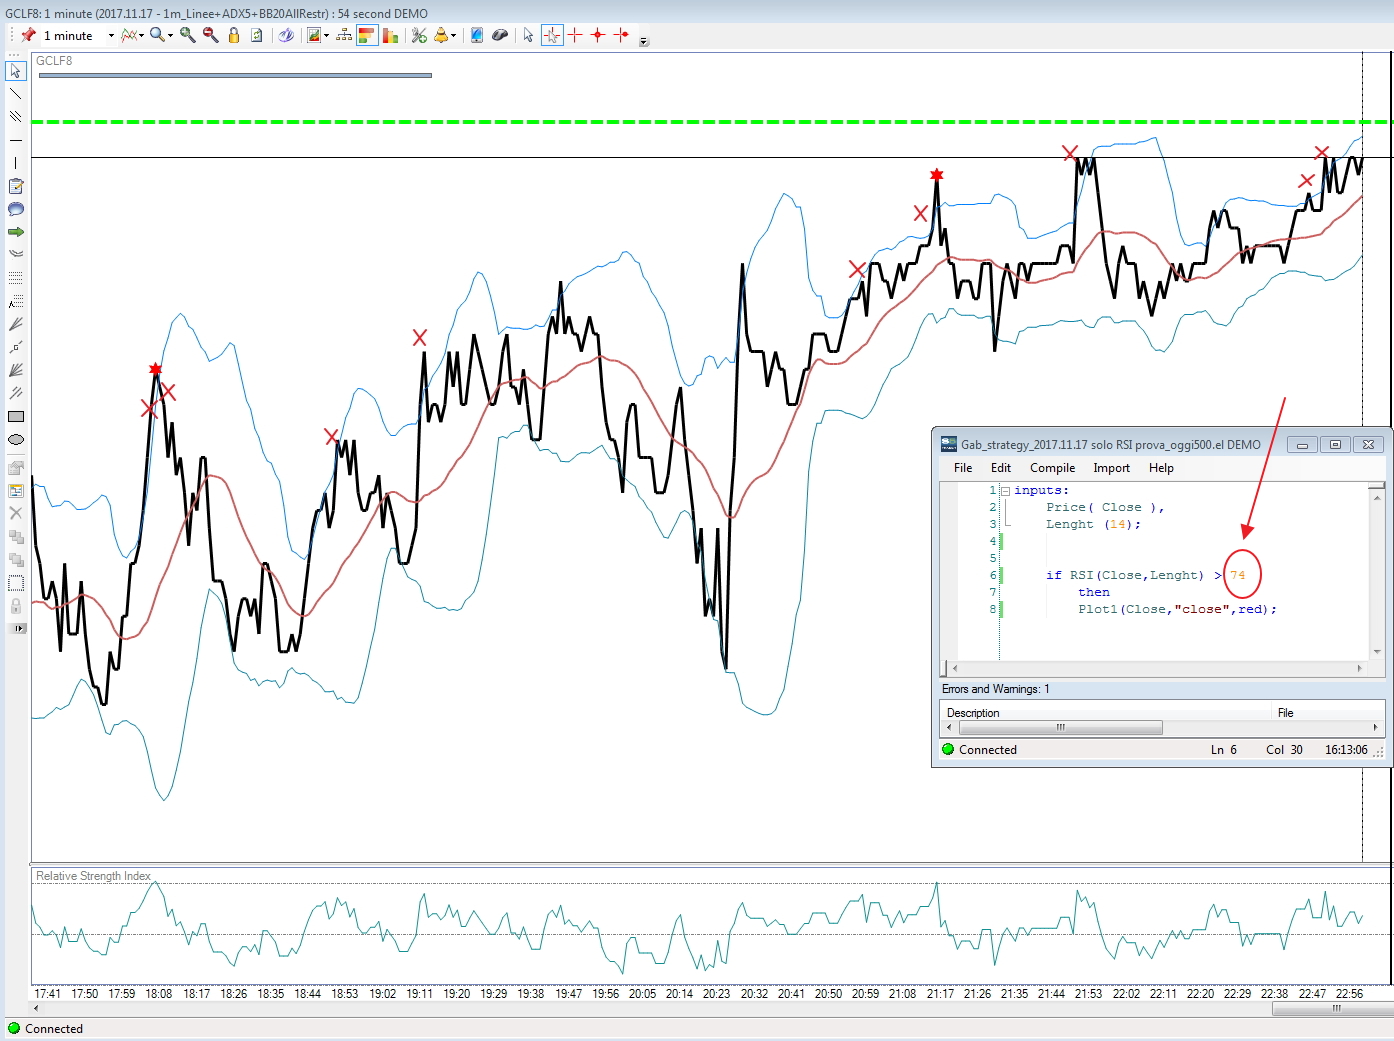Select the ellipse drawing tool
The width and height of the screenshot is (1394, 1041).
click(15, 439)
